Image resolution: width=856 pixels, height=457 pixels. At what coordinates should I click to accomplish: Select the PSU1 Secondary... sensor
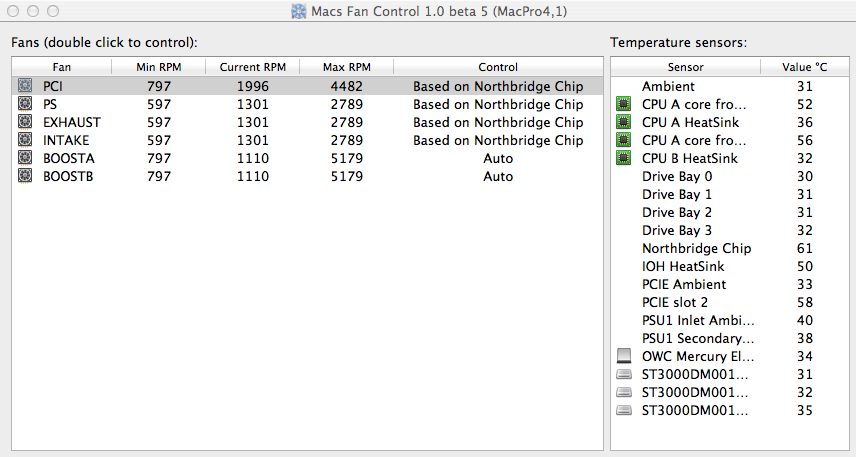click(x=730, y=339)
